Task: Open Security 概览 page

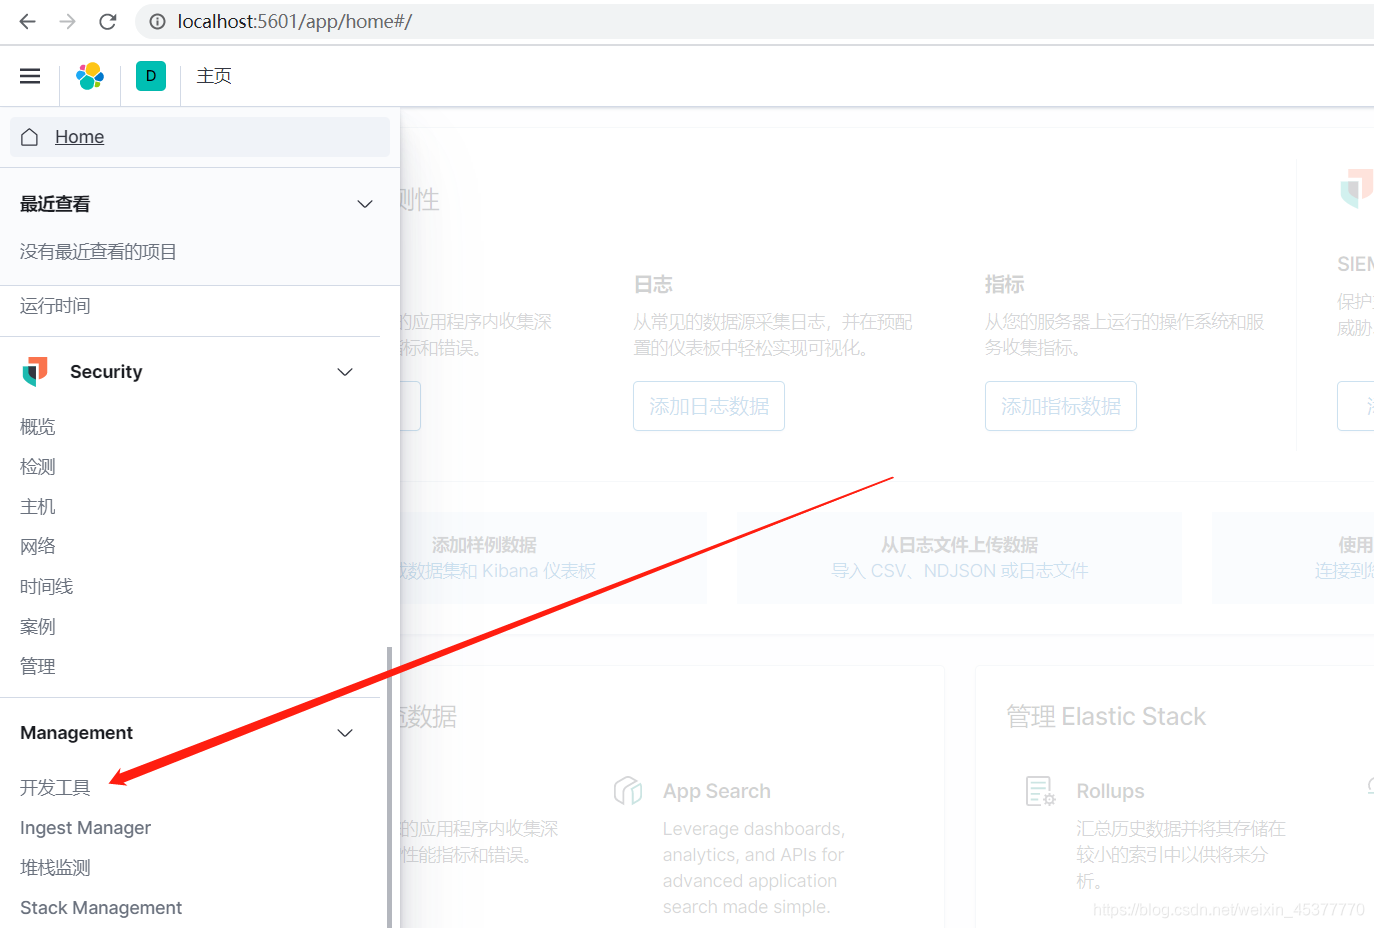Action: [x=38, y=427]
